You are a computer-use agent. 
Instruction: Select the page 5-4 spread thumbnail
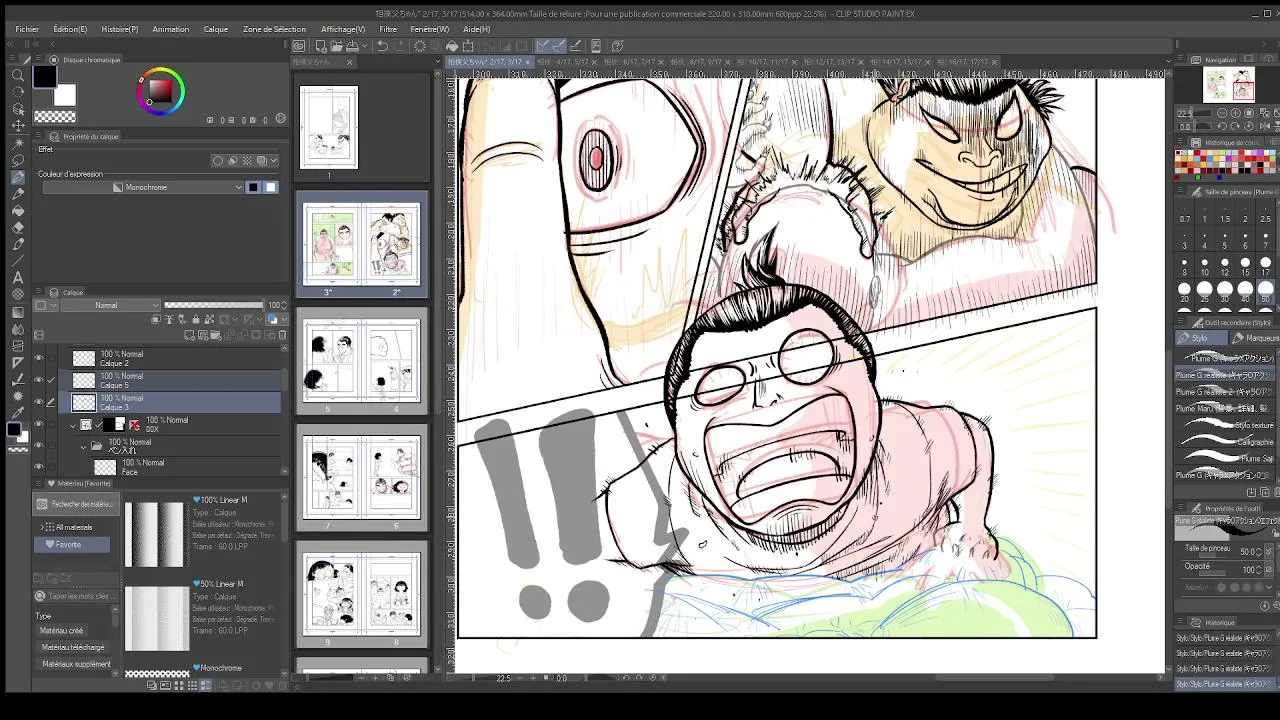[361, 361]
